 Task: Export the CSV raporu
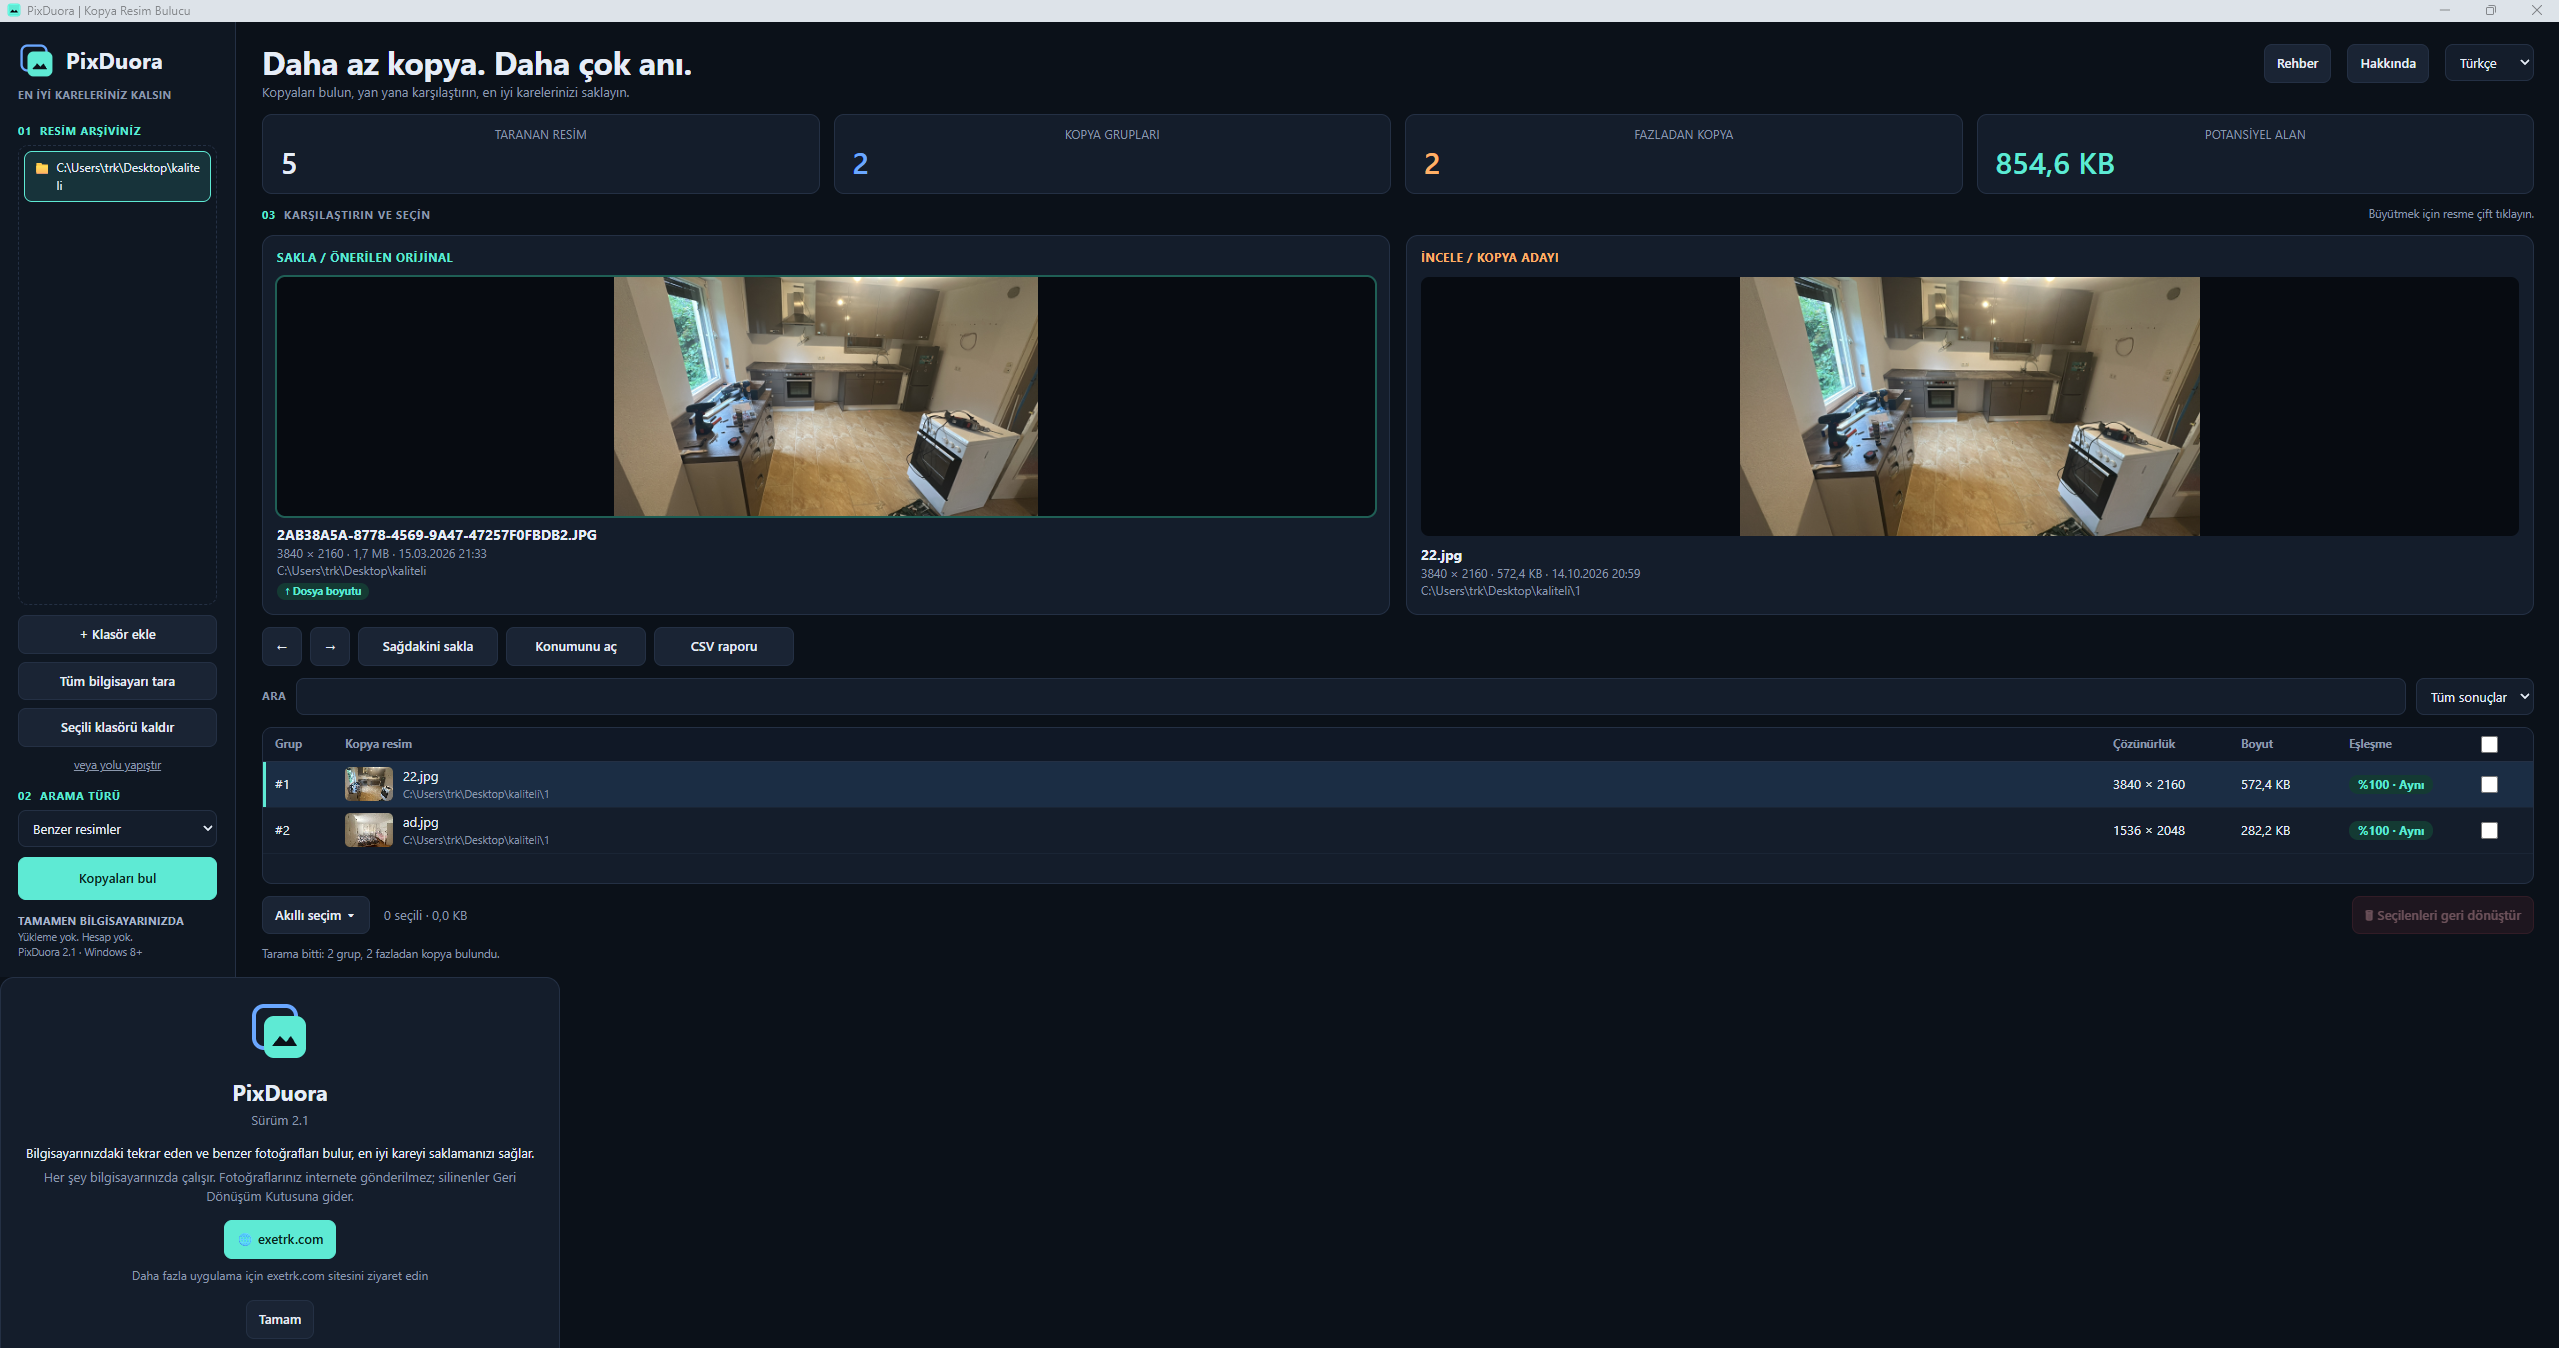(x=723, y=646)
